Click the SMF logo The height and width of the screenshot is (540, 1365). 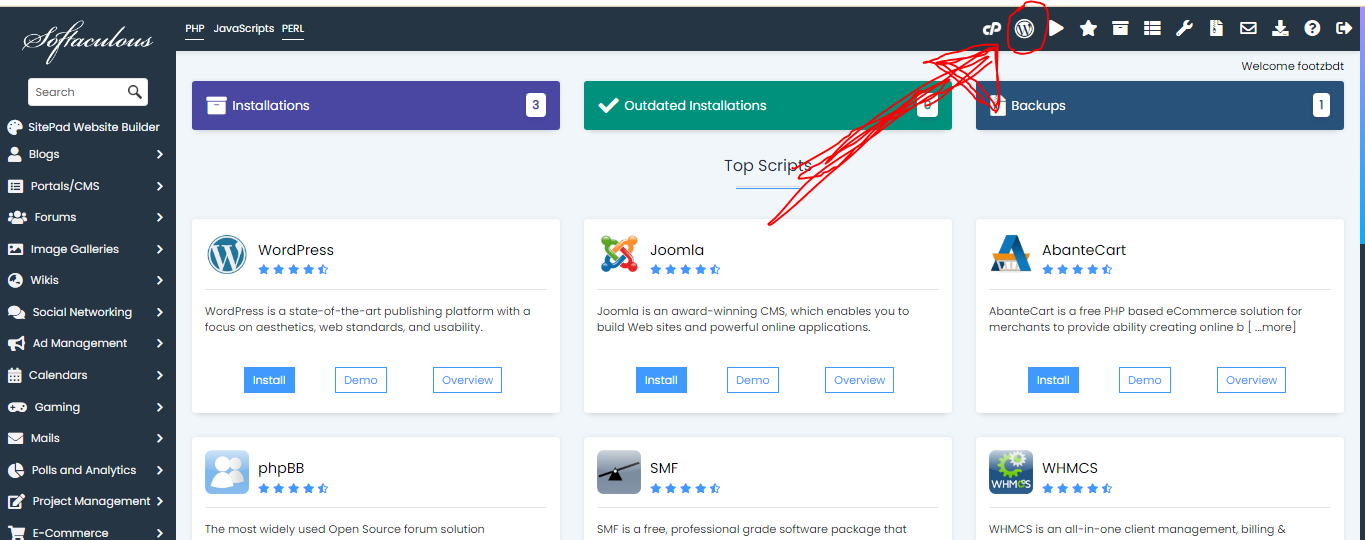tap(619, 472)
